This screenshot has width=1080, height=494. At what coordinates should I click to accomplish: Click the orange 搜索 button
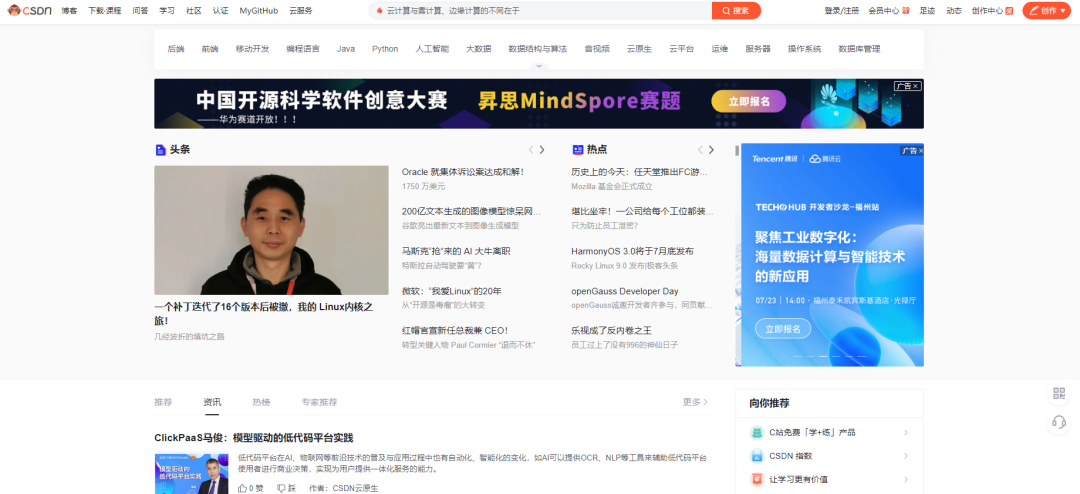736,10
